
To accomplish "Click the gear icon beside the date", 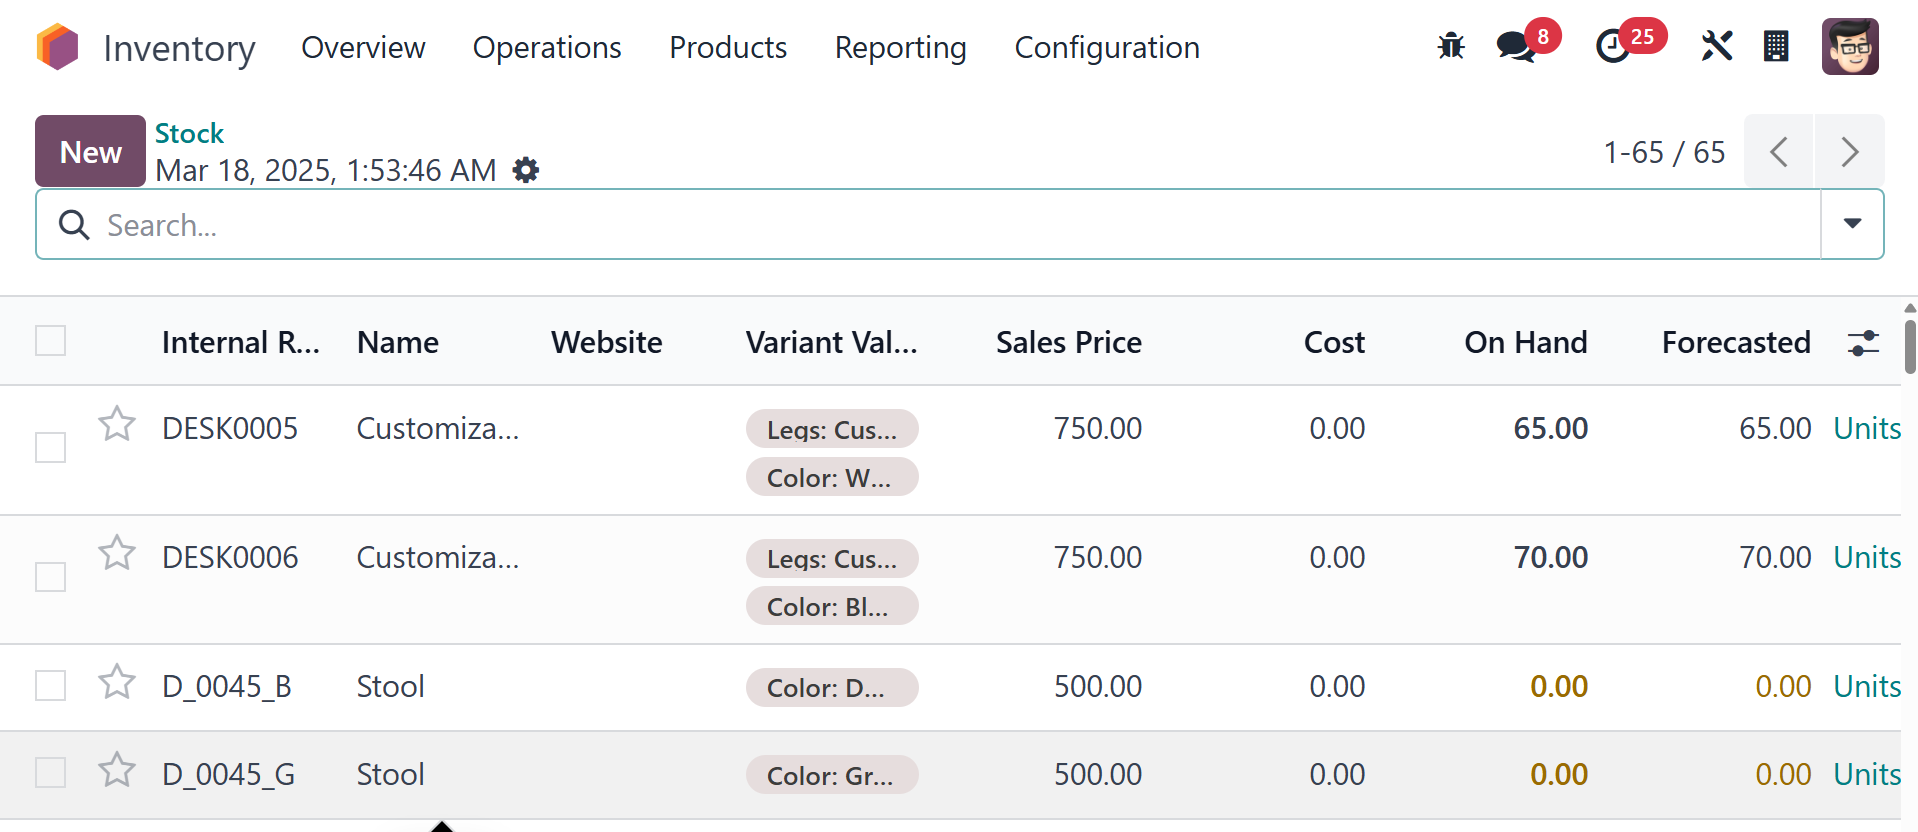I will pyautogui.click(x=526, y=171).
